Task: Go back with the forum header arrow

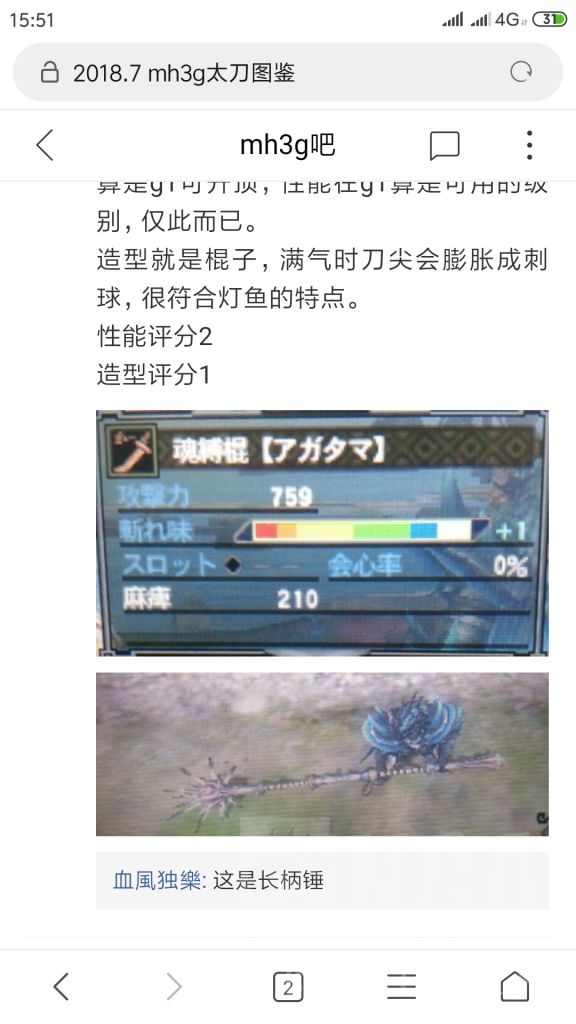Action: (x=45, y=145)
